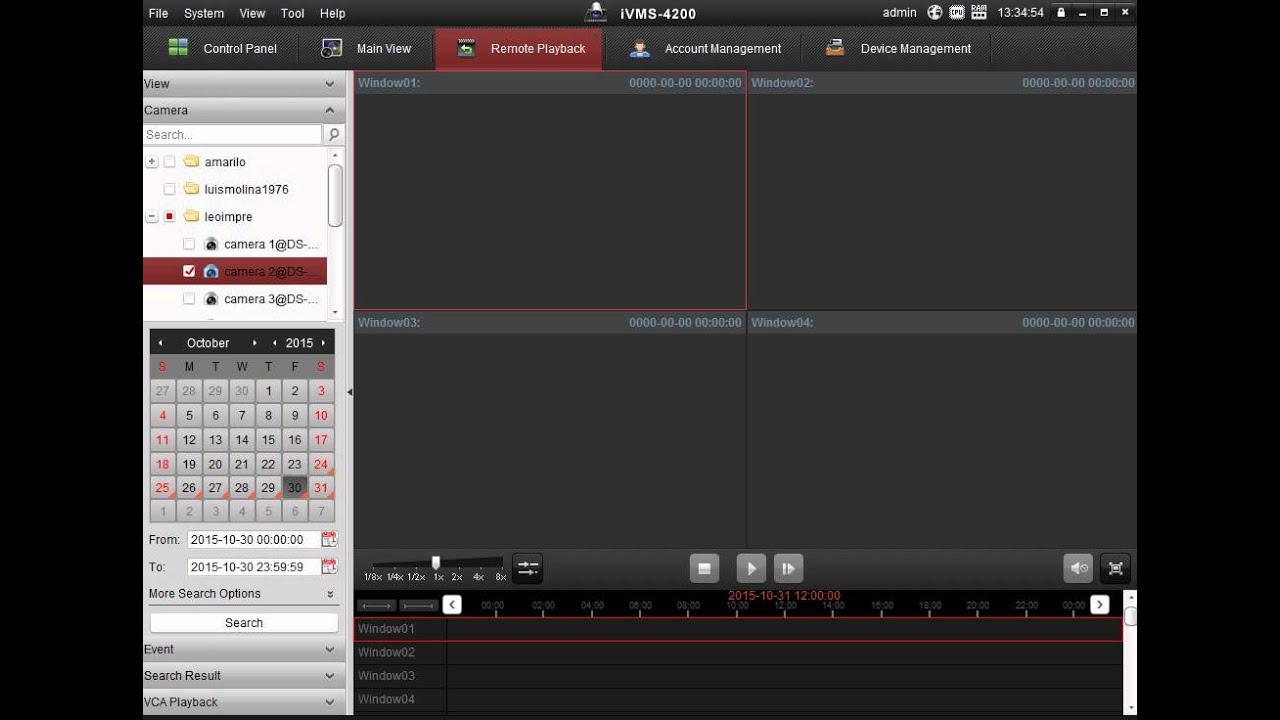Click the camera 3 dome icon
Screen dimensions: 1280x720
coord(211,299)
